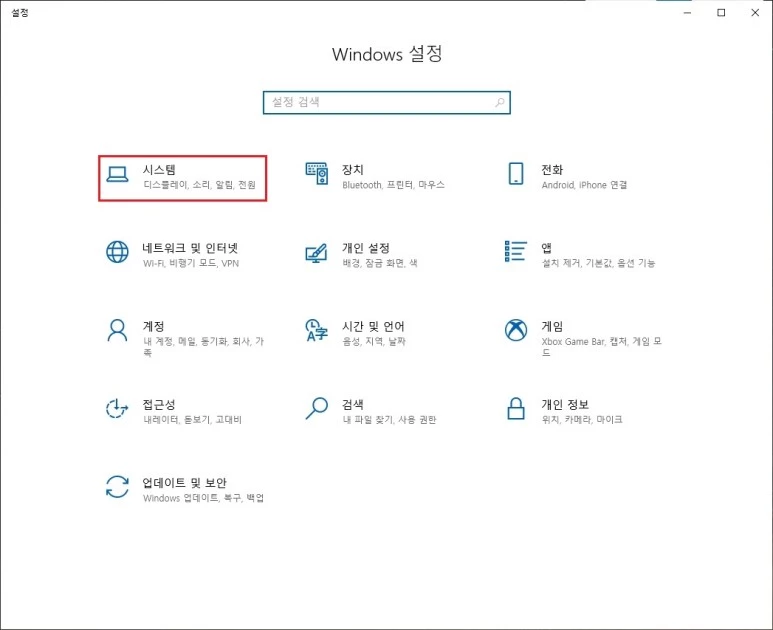Click text Wi-Fi, 비행기 모드, VPN
This screenshot has height=630, width=773.
pyautogui.click(x=191, y=263)
